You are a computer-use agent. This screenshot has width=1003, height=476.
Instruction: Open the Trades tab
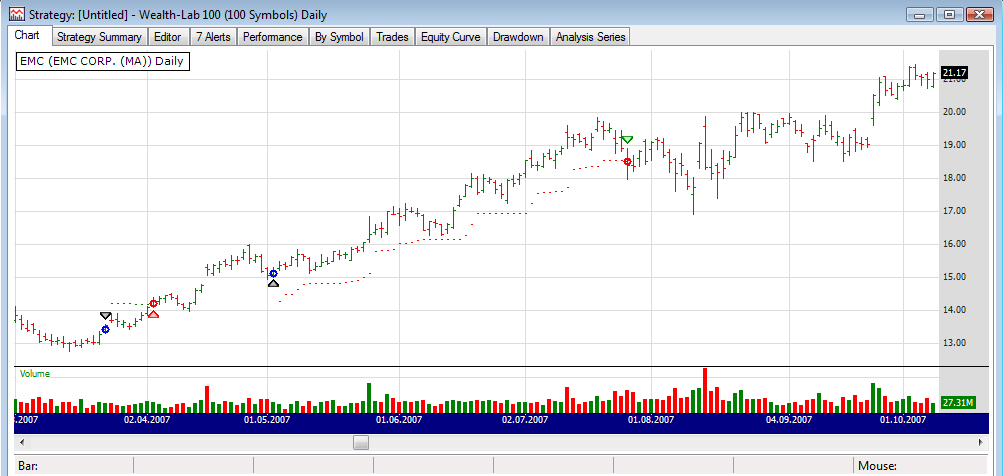[x=392, y=37]
